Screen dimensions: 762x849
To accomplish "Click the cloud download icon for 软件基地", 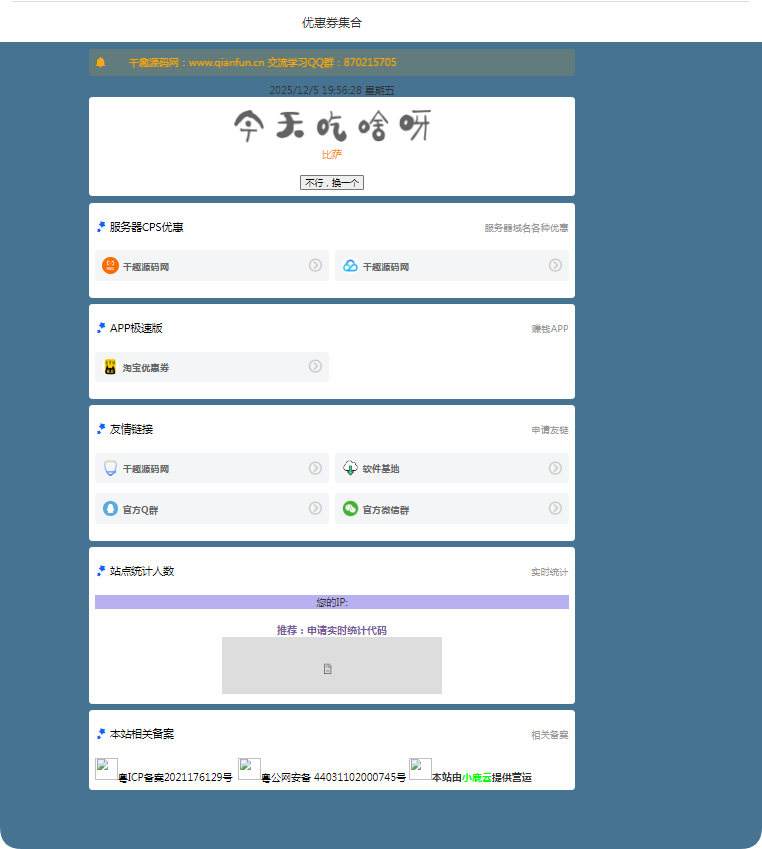I will [350, 468].
